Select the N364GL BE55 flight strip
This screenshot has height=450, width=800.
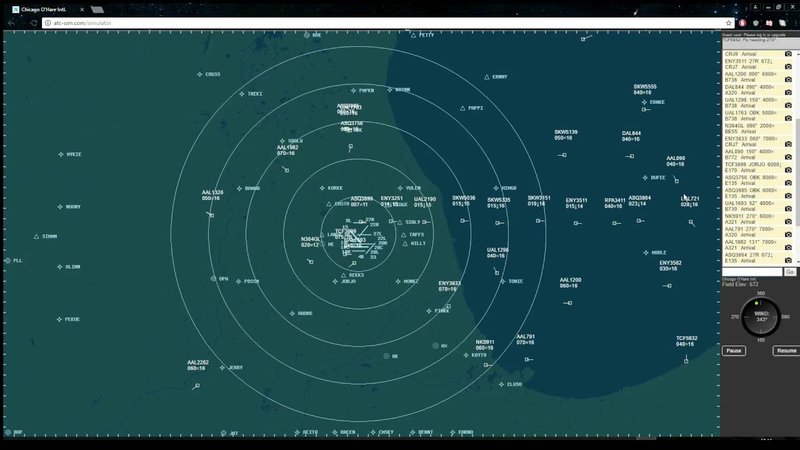[x=754, y=129]
